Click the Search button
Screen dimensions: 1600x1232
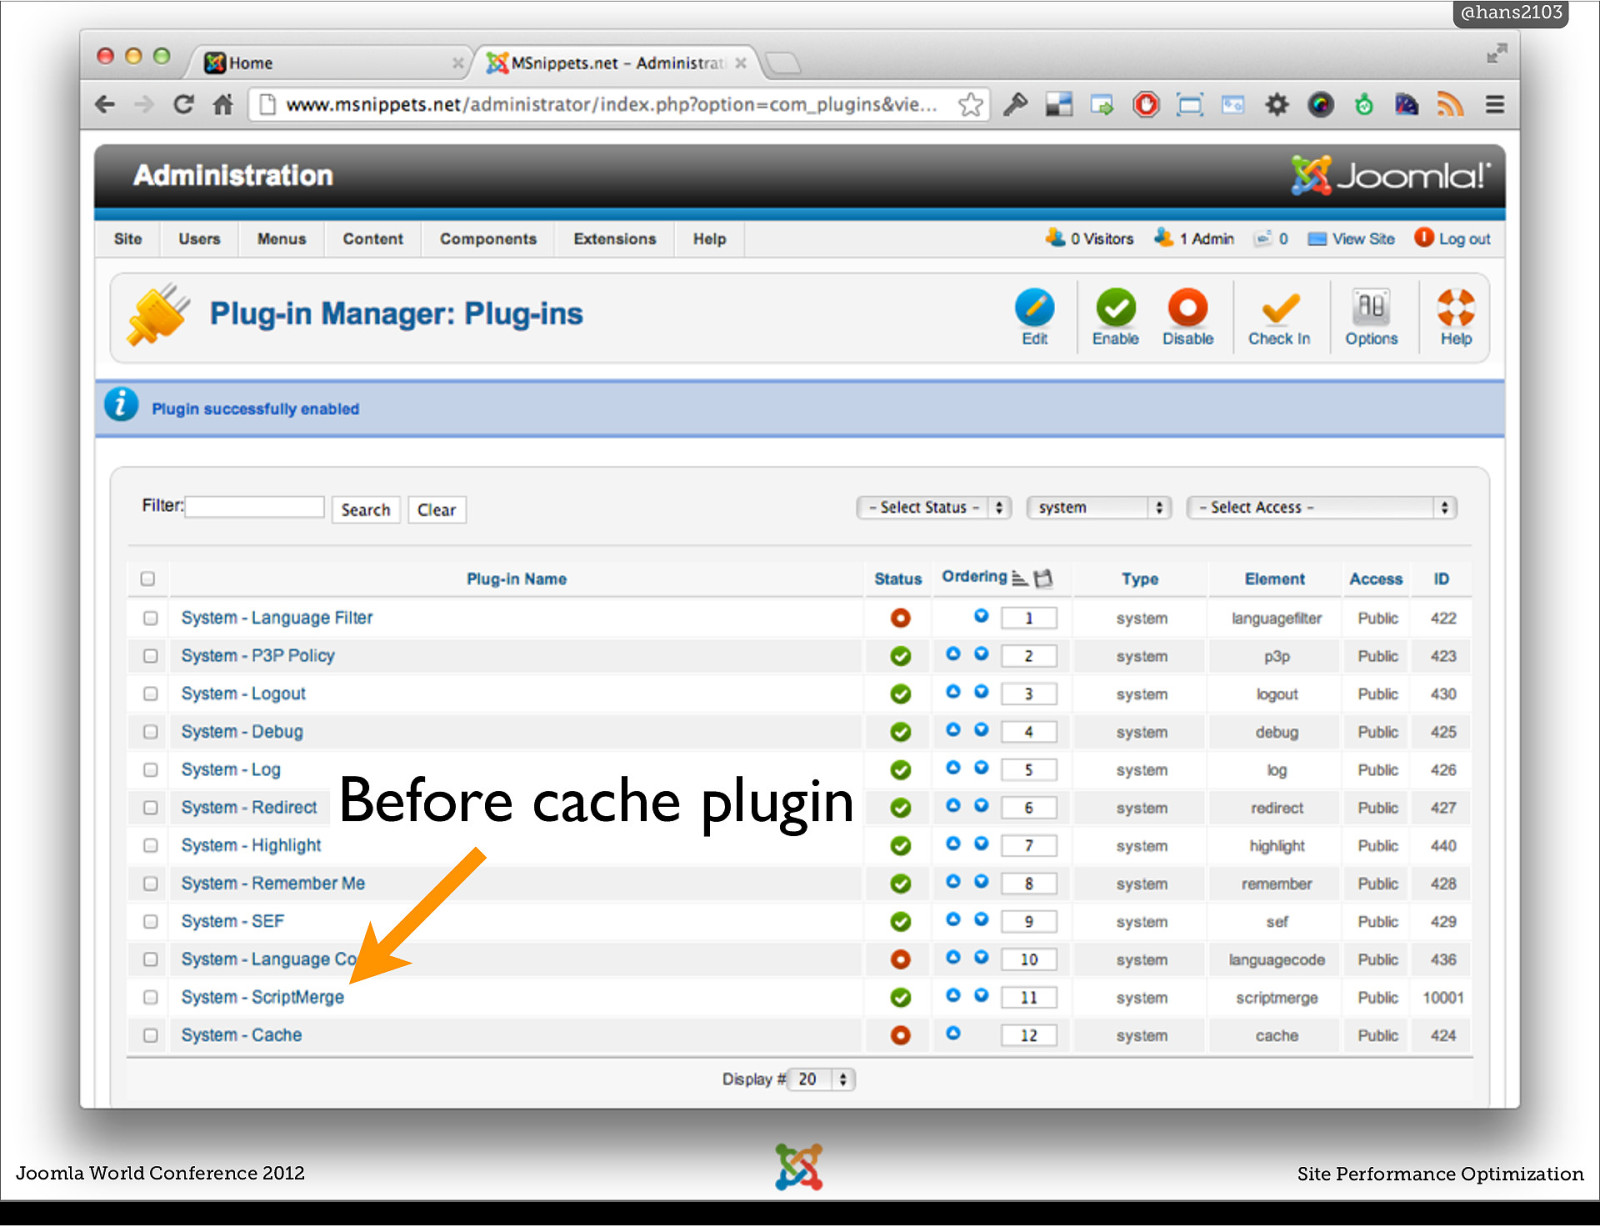[366, 510]
